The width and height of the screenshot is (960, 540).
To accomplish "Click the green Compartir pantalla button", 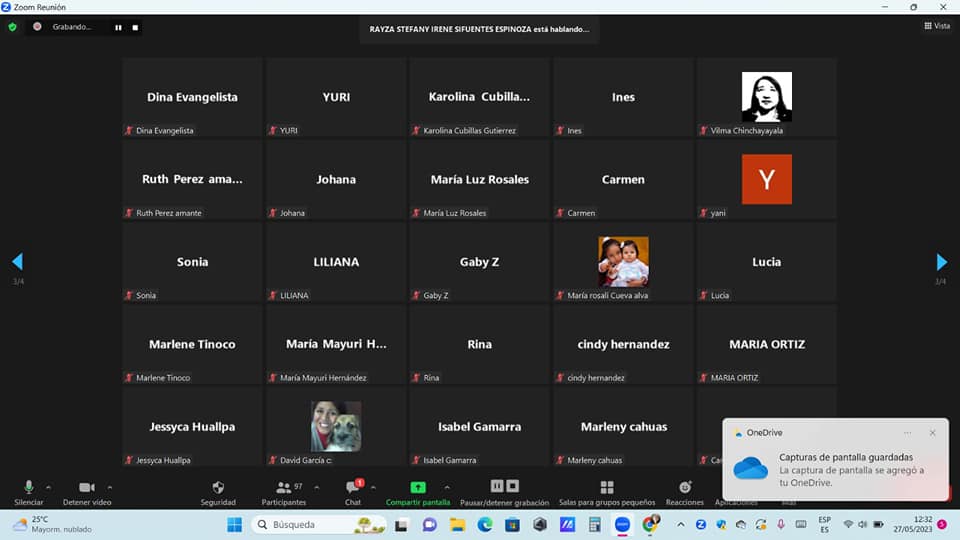I will point(418,489).
